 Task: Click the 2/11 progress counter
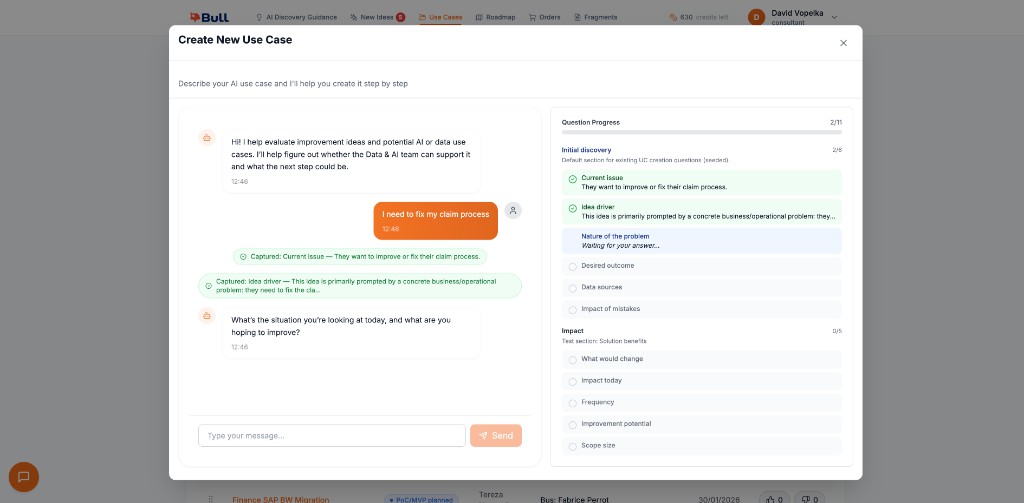point(835,122)
